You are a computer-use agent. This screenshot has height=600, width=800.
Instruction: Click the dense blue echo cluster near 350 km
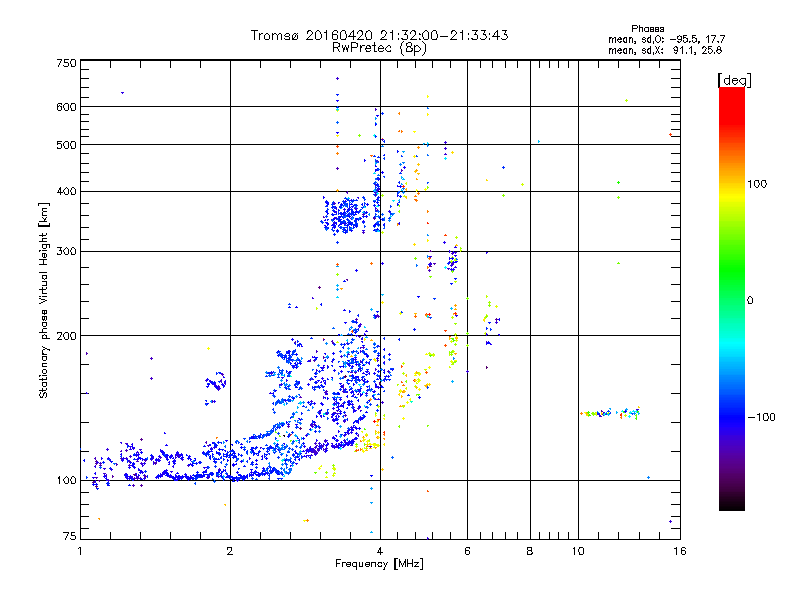(345, 214)
